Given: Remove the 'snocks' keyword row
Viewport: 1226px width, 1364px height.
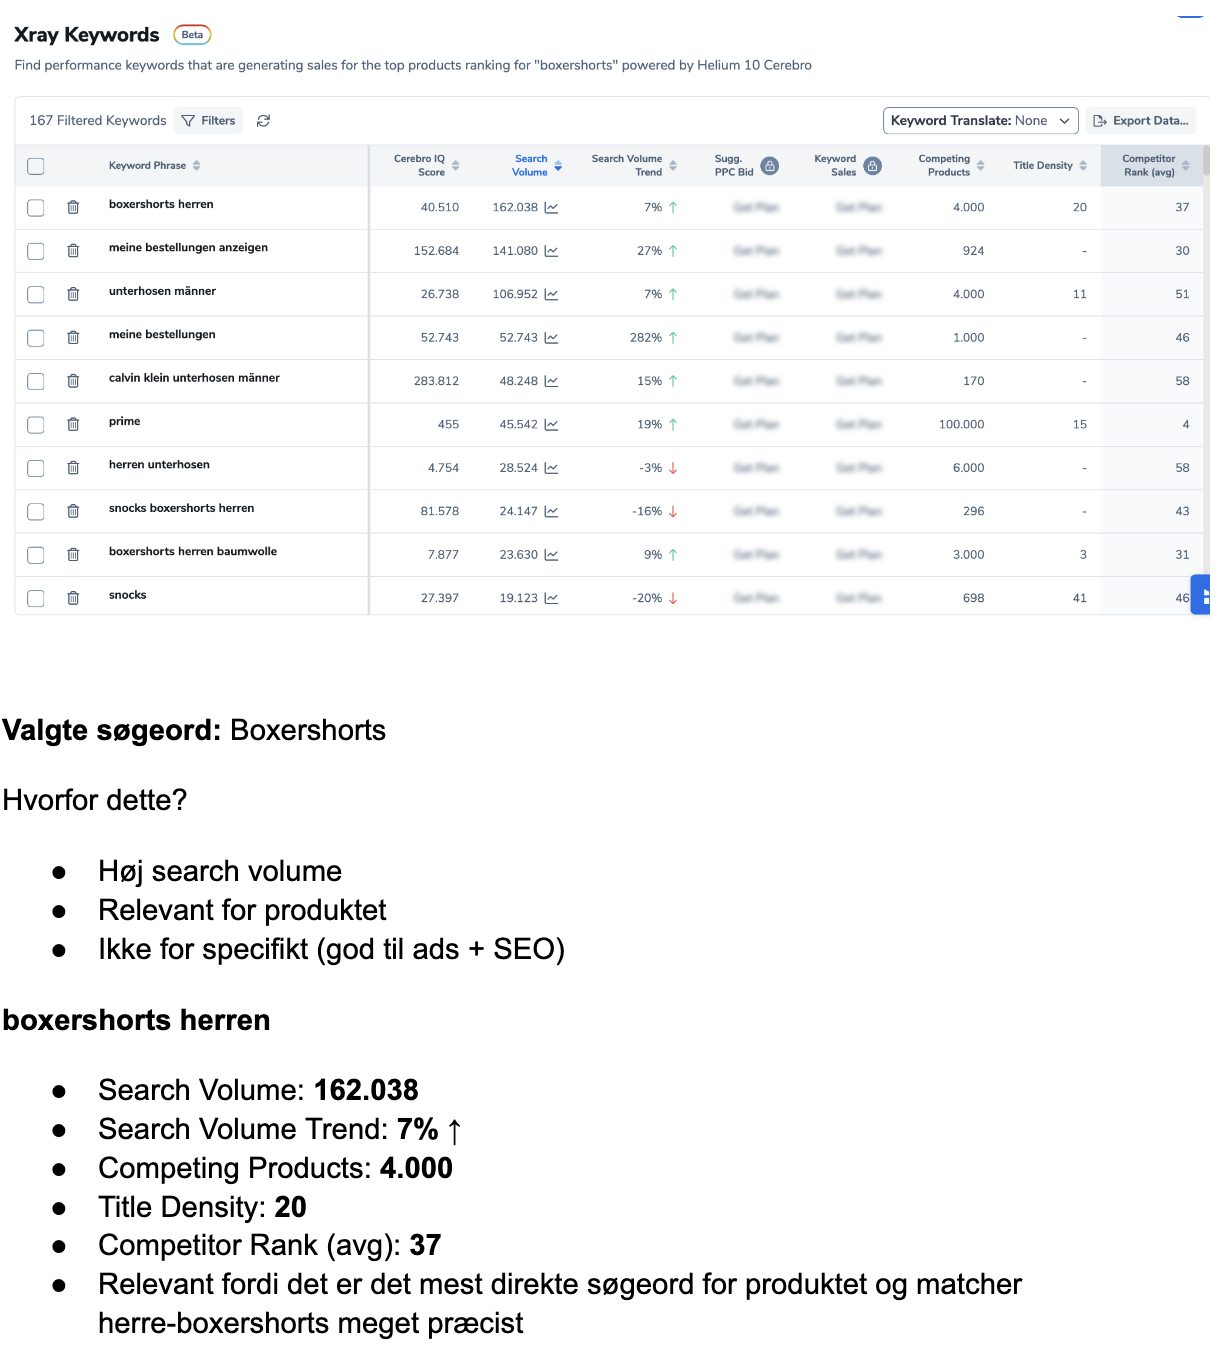Looking at the screenshot, I should coord(73,598).
